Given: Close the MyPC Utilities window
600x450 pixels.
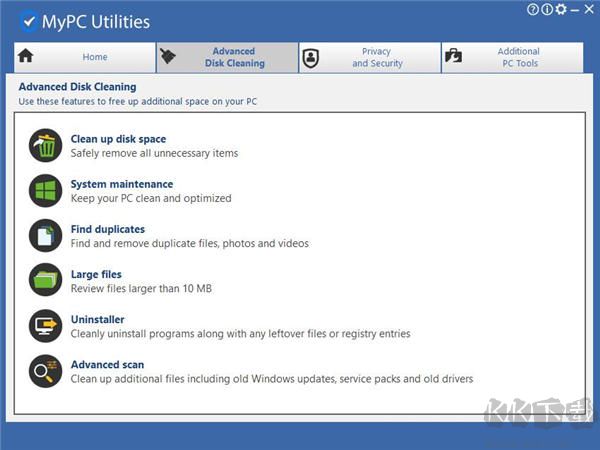Looking at the screenshot, I should click(589, 9).
